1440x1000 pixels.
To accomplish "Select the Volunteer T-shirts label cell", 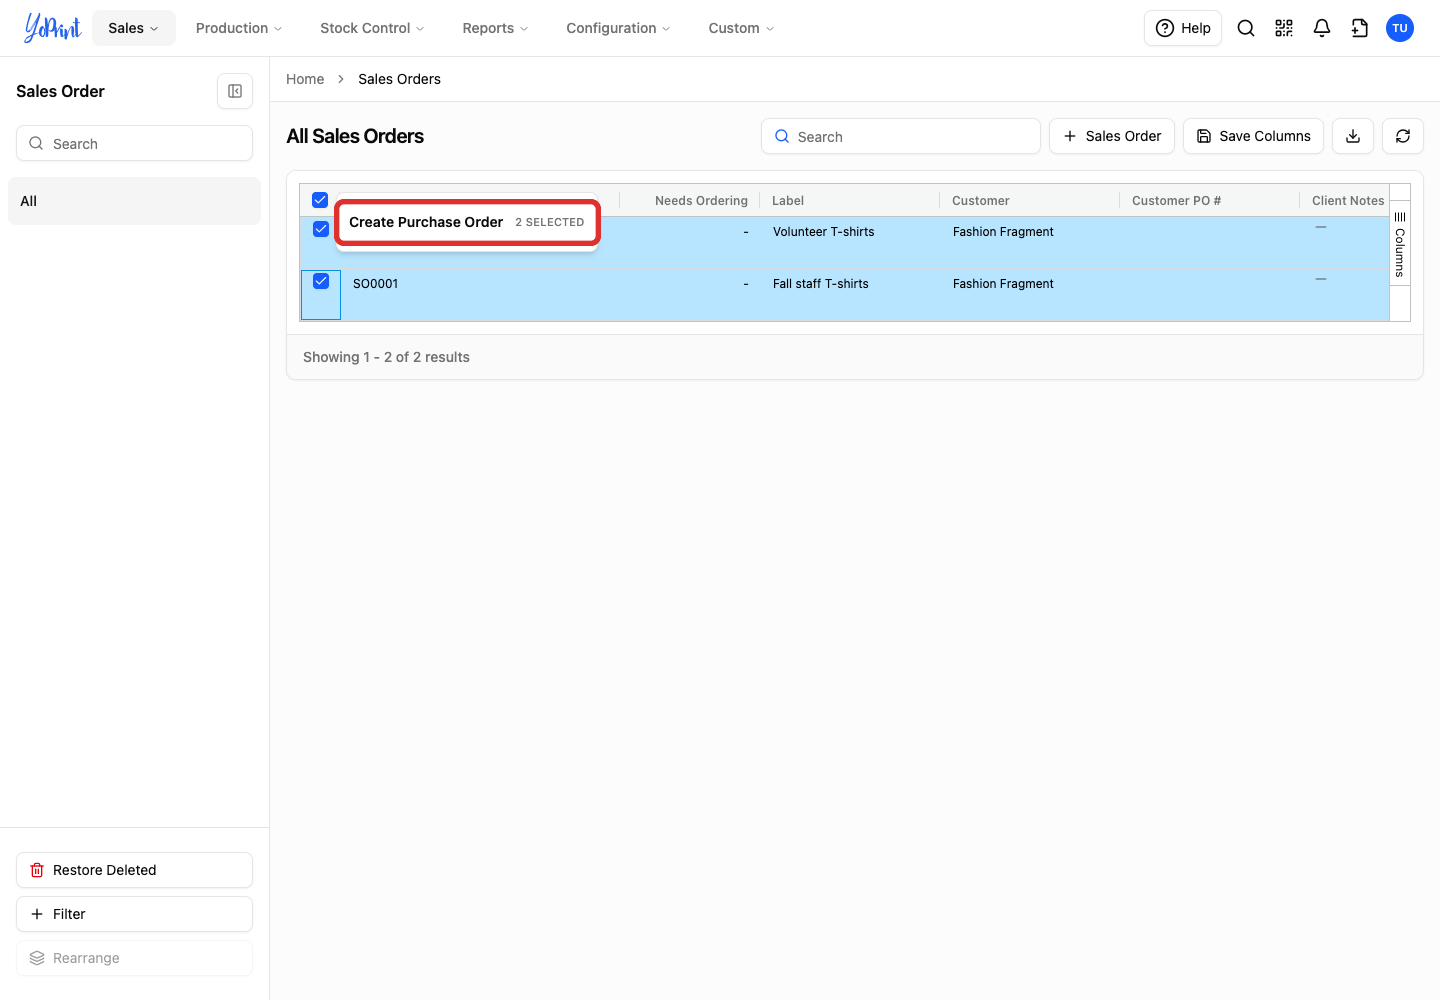I will pos(824,232).
